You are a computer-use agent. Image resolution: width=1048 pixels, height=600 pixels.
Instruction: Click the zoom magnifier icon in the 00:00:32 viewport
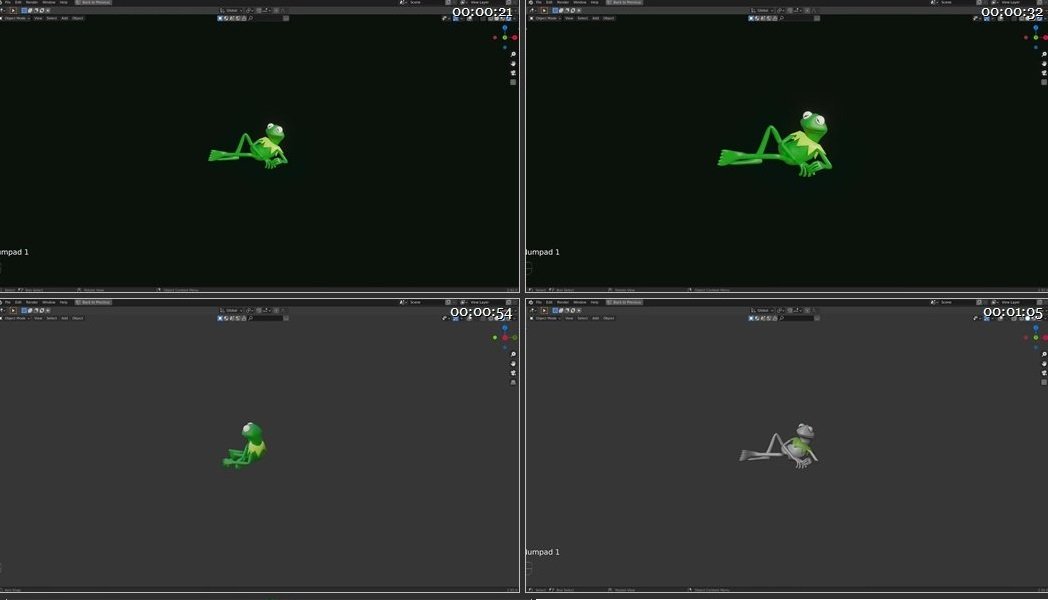tap(1044, 54)
